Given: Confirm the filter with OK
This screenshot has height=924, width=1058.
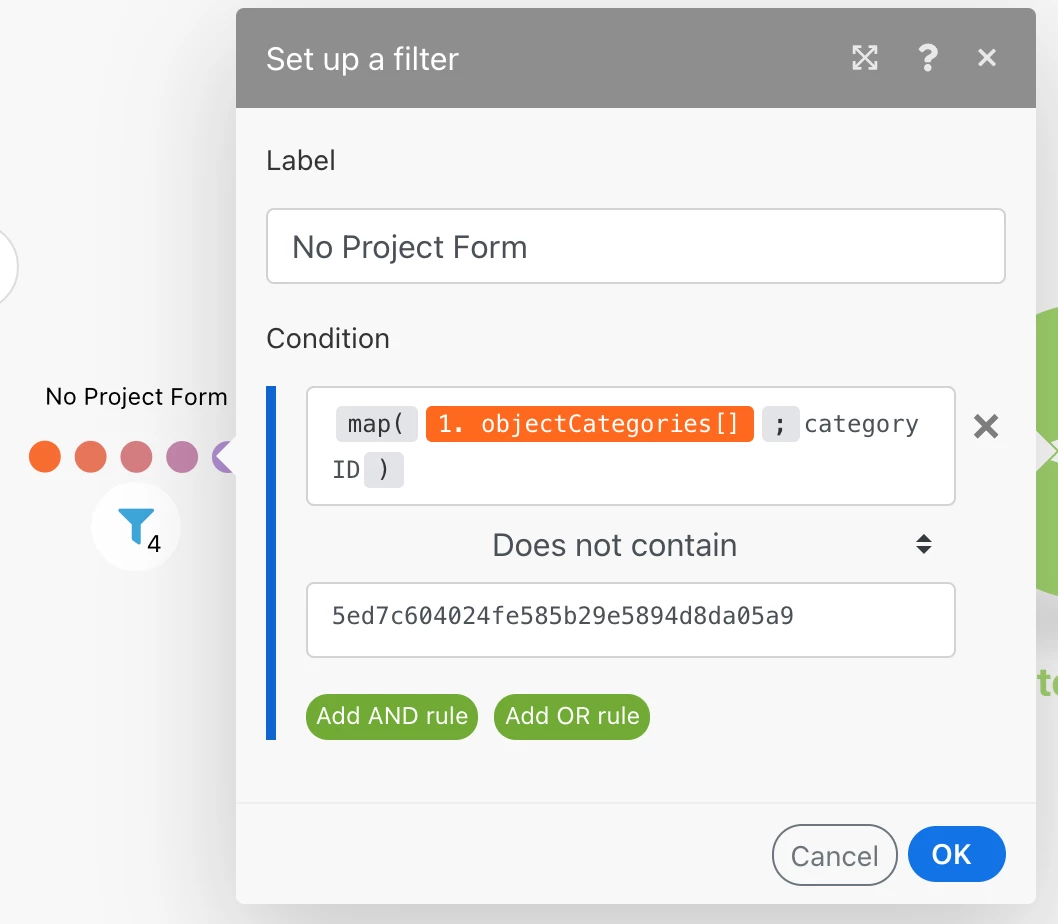Looking at the screenshot, I should click(956, 855).
